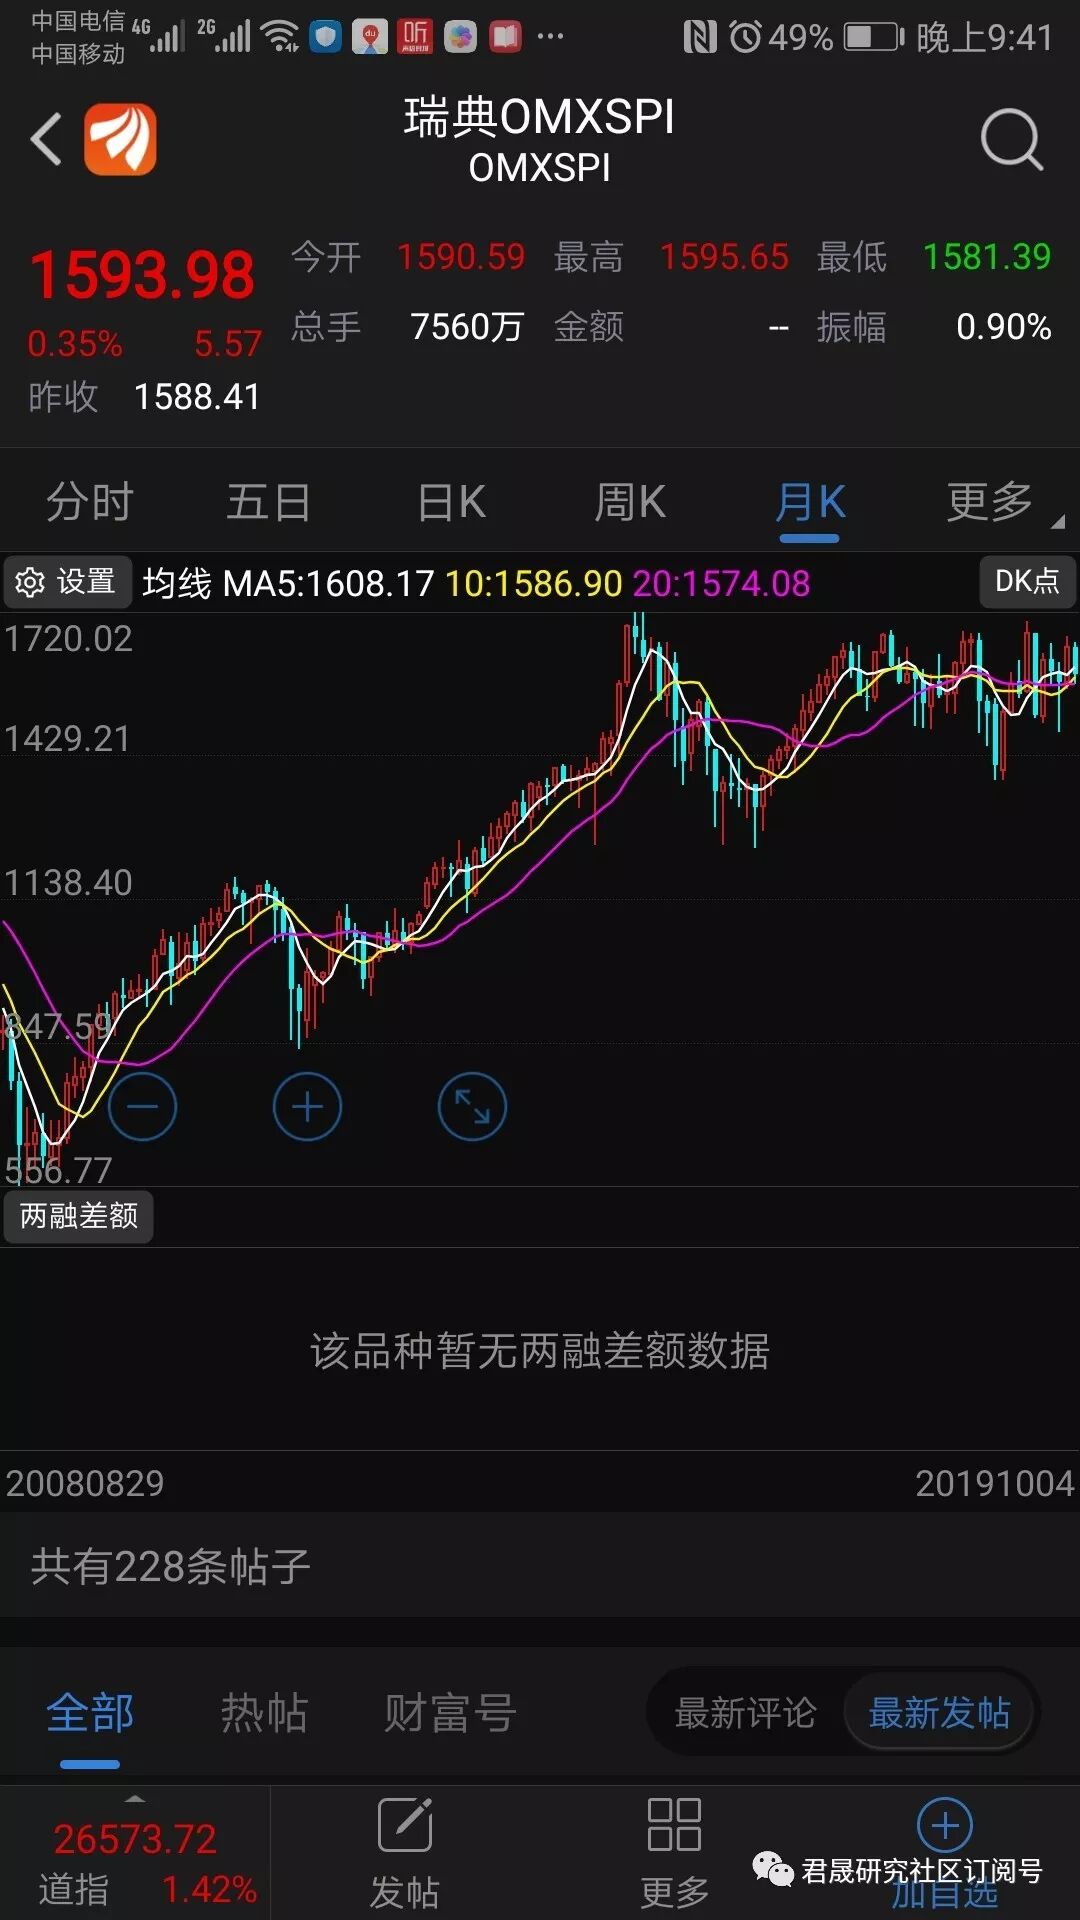Switch to 最新评论 sort option
The height and width of the screenshot is (1920, 1080).
pos(745,1712)
